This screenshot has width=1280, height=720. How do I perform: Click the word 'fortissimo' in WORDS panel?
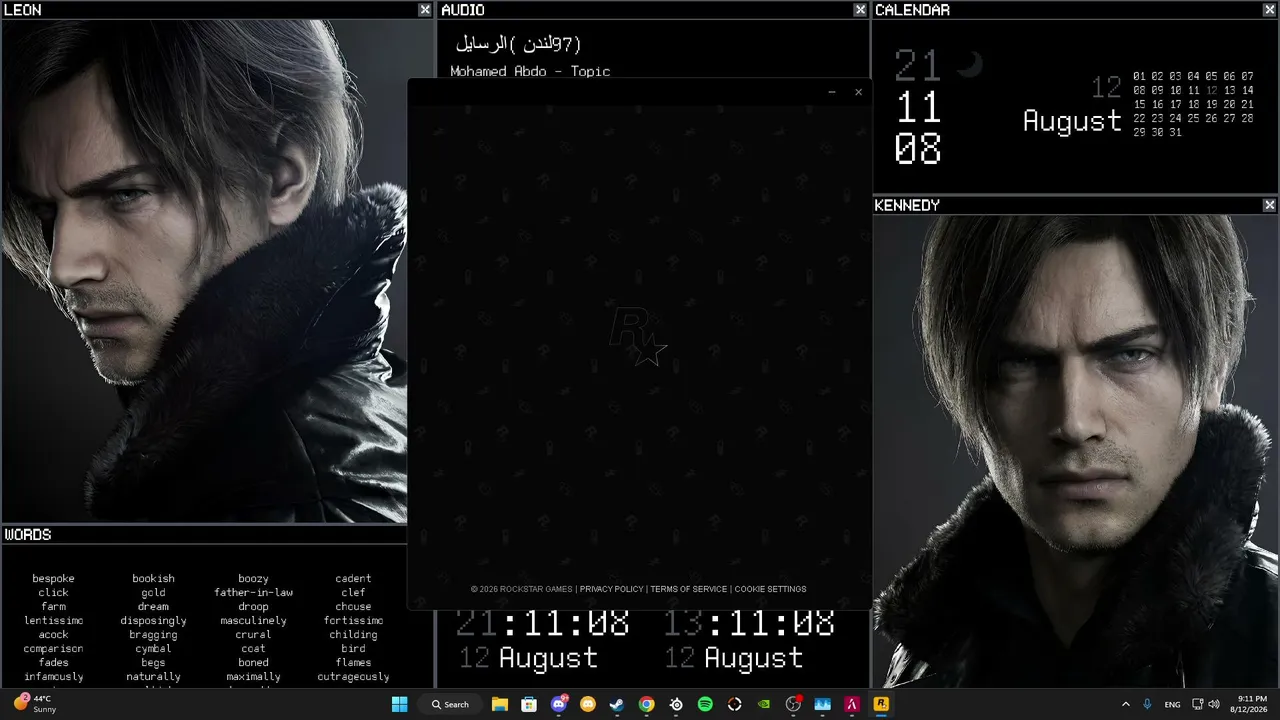coord(353,621)
